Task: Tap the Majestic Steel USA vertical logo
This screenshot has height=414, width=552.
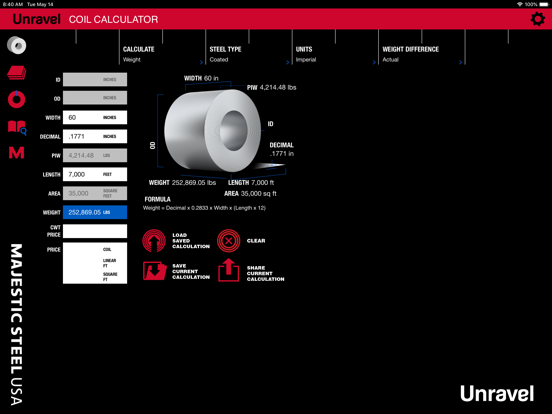Action: pyautogui.click(x=17, y=324)
